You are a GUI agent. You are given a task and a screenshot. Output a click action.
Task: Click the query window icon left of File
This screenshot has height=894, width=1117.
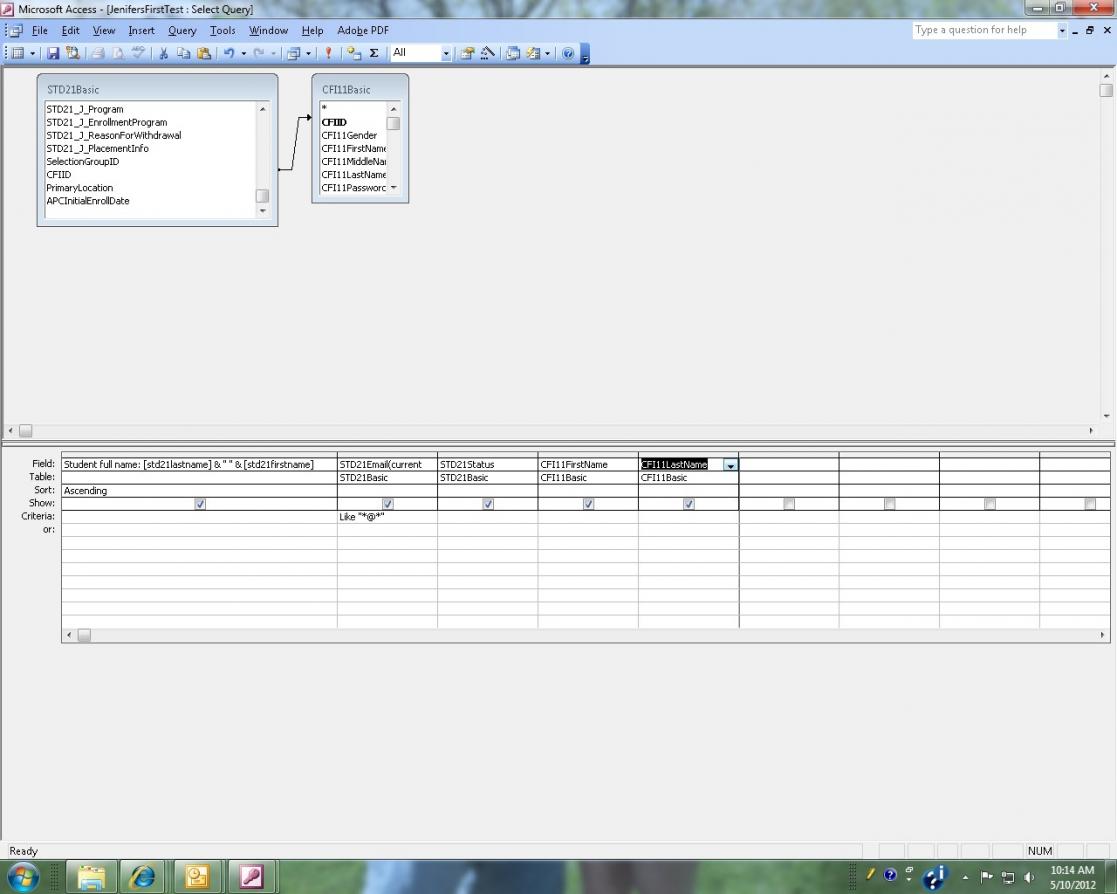point(16,31)
